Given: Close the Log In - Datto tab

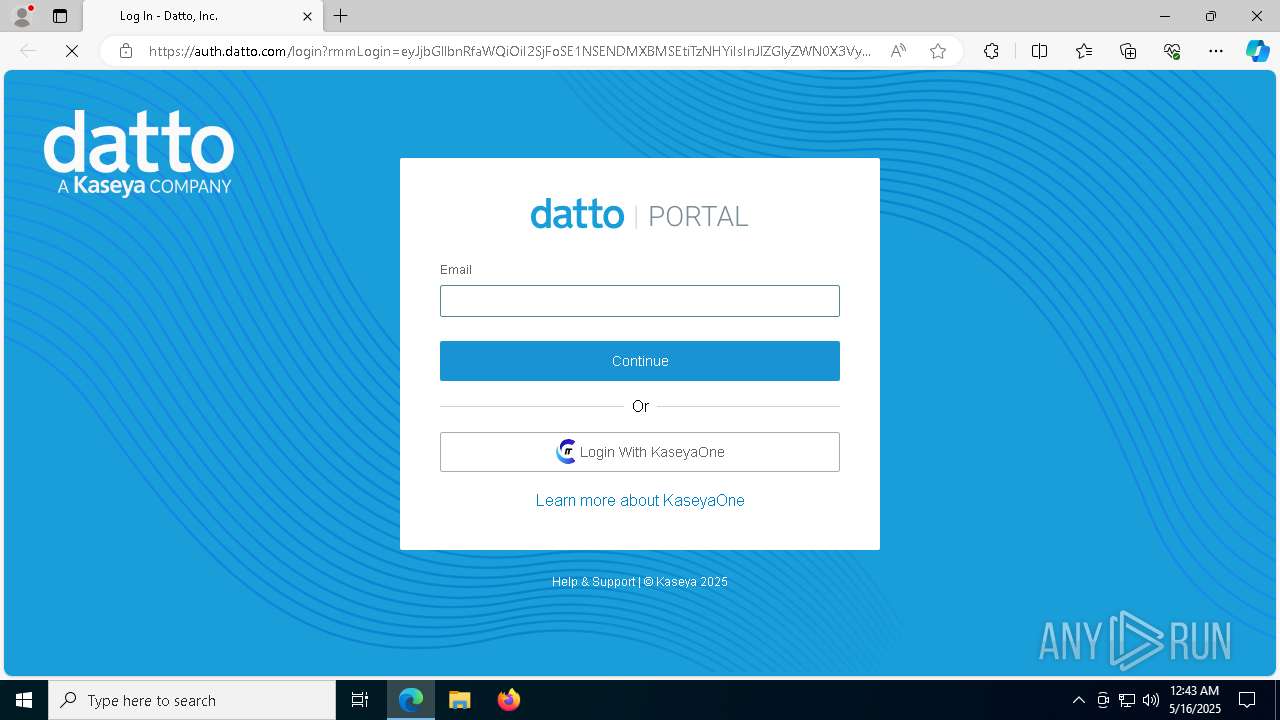Looking at the screenshot, I should [308, 16].
